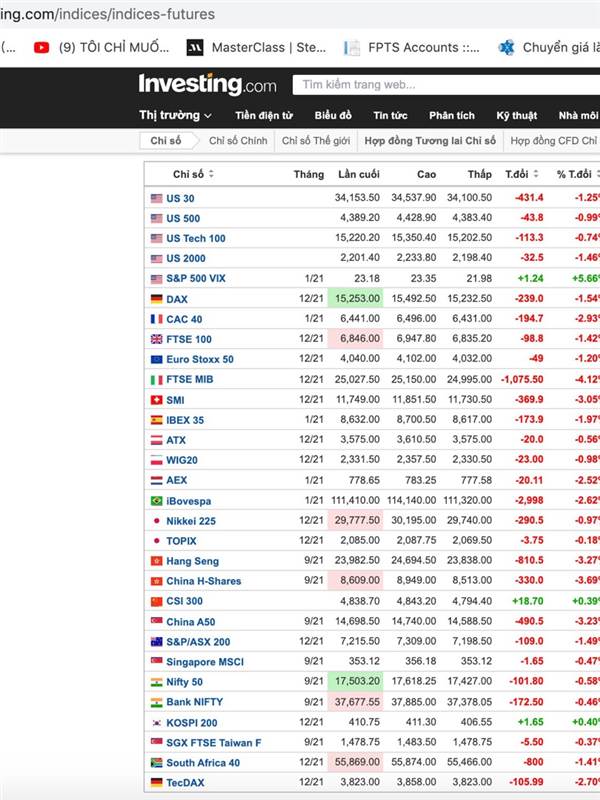The height and width of the screenshot is (800, 600).
Task: Click the Brazilian flag beside iBovespa
Action: pos(157,501)
